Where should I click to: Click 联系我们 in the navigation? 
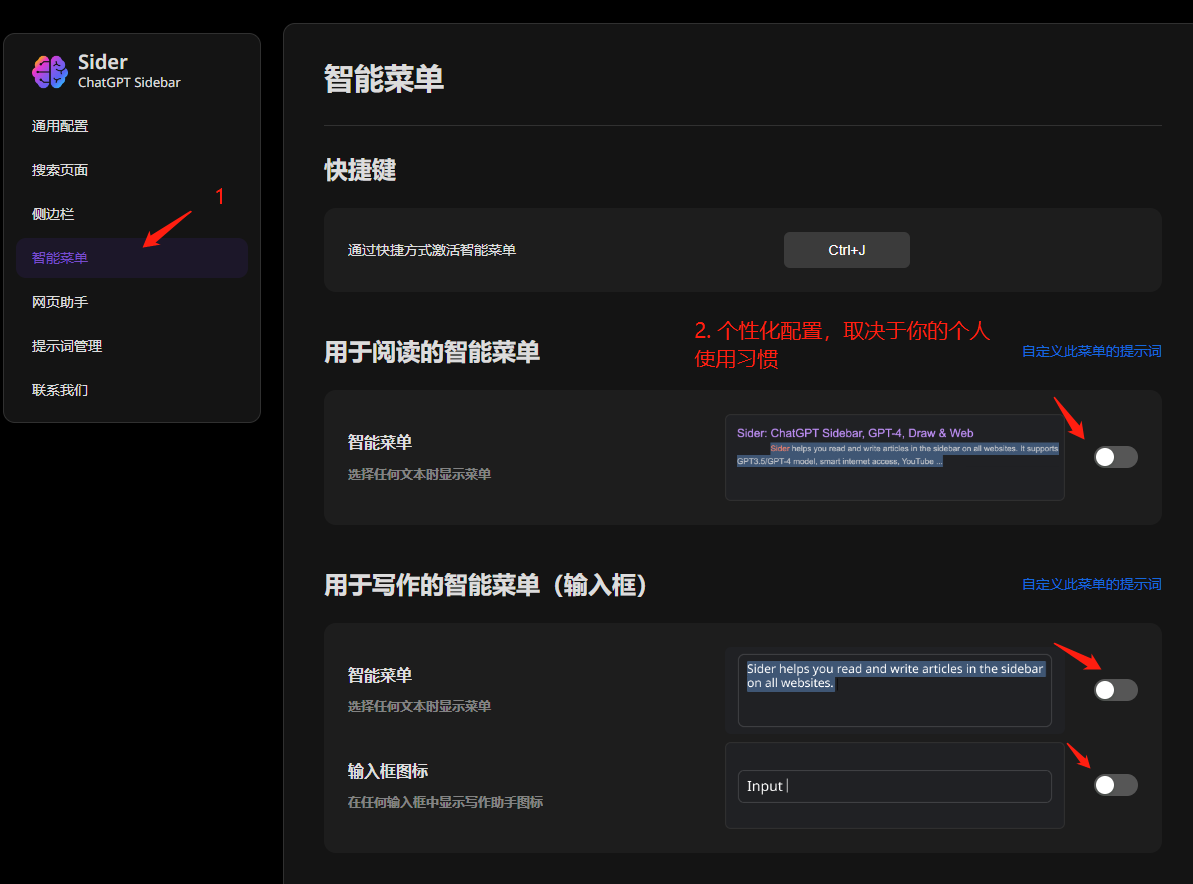coord(60,390)
